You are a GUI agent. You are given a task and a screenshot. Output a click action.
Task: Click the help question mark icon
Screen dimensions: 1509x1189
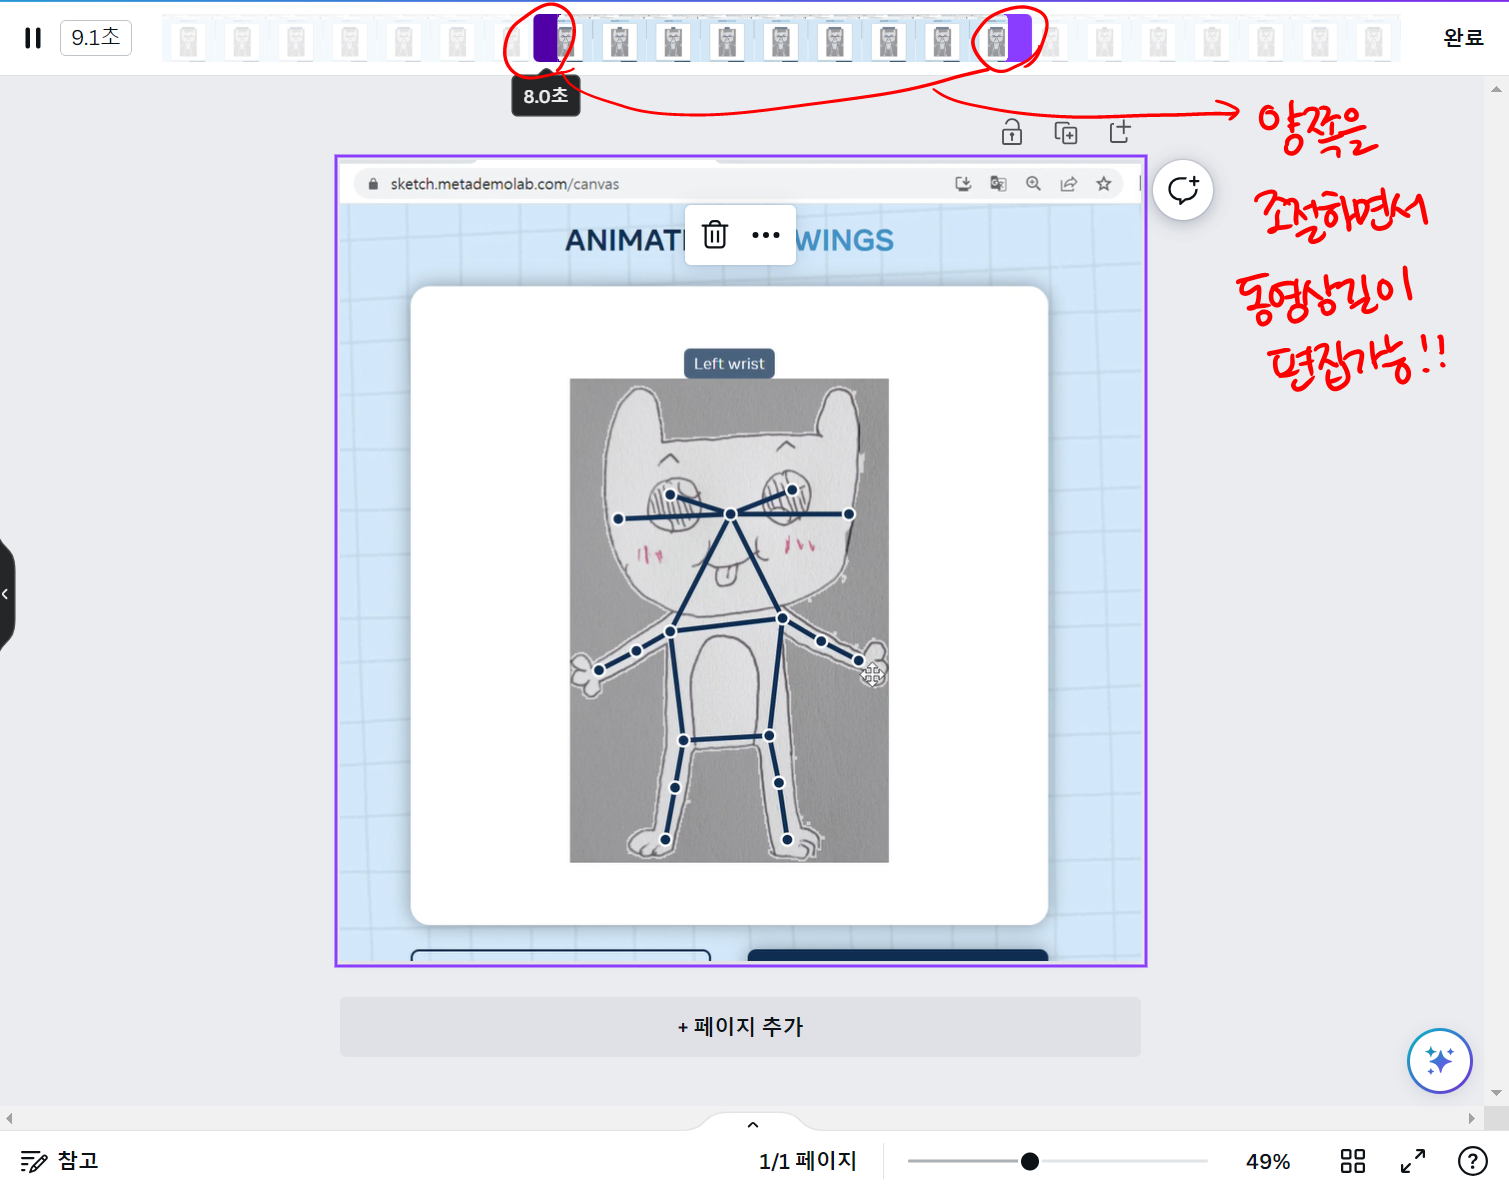click(1472, 1160)
